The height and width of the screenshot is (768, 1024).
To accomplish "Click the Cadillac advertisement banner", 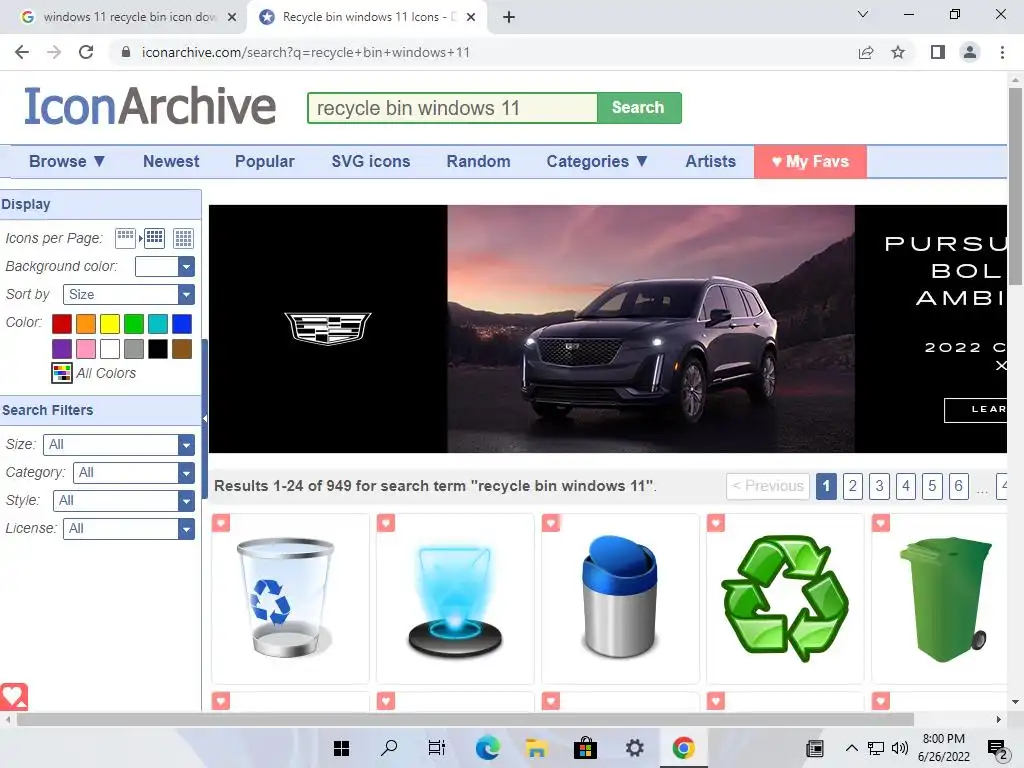I will coord(607,328).
